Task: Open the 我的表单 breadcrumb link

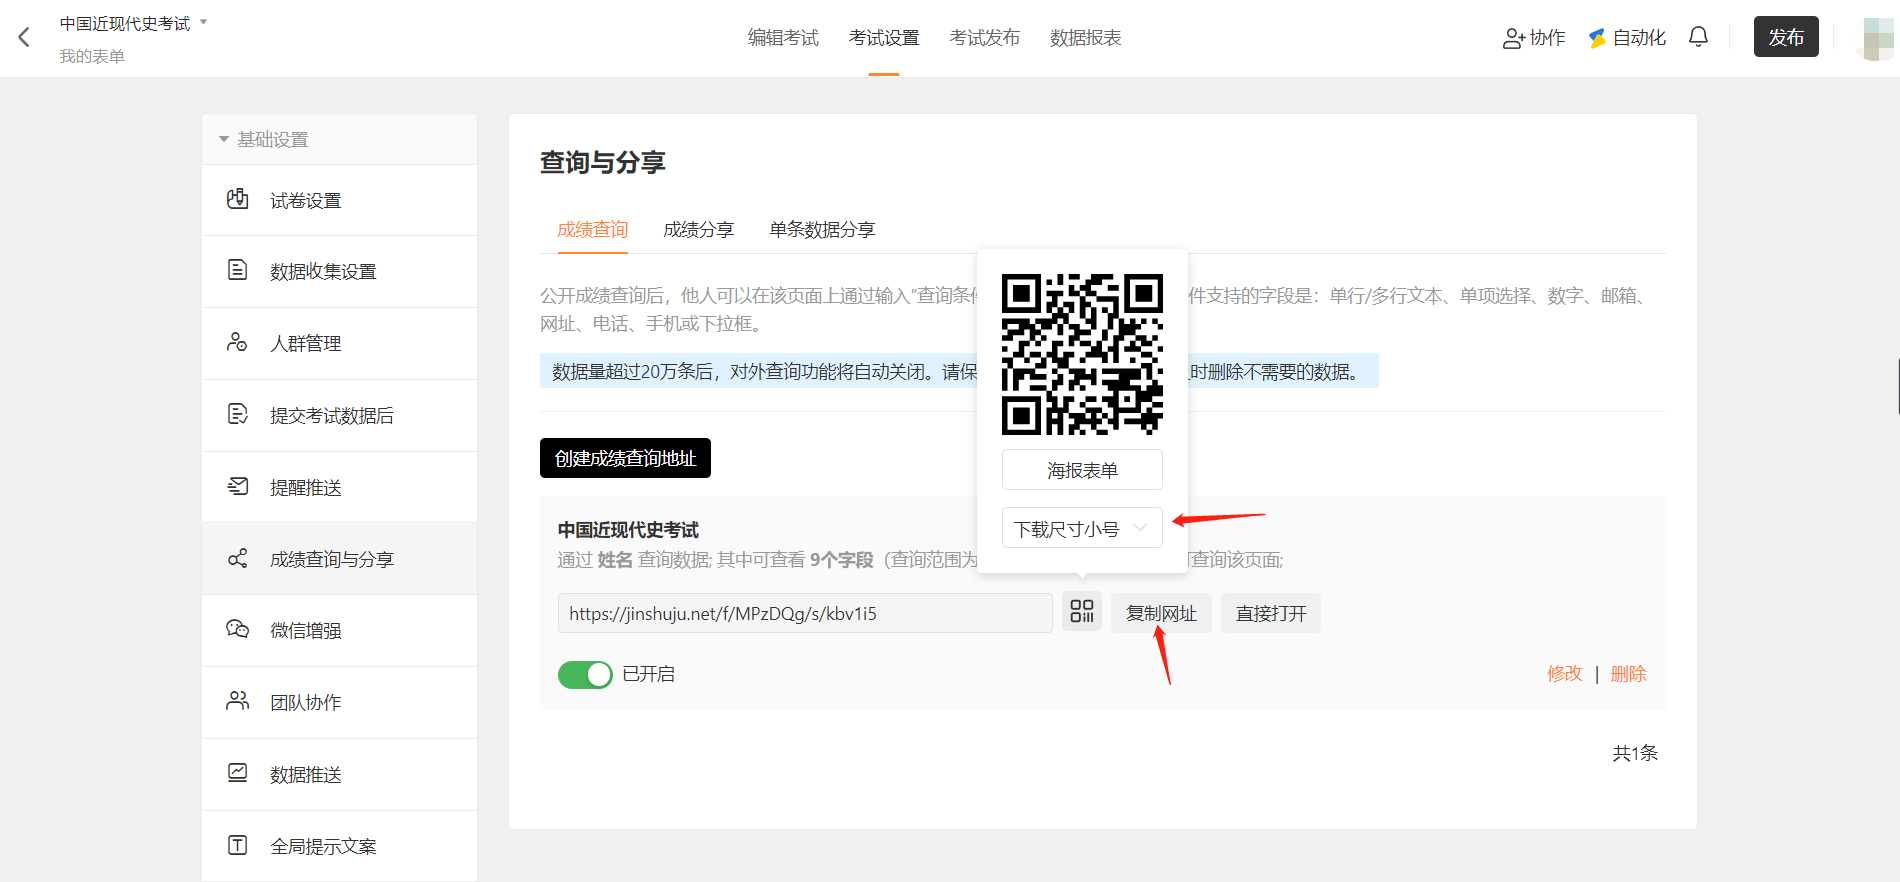Action: 92,56
